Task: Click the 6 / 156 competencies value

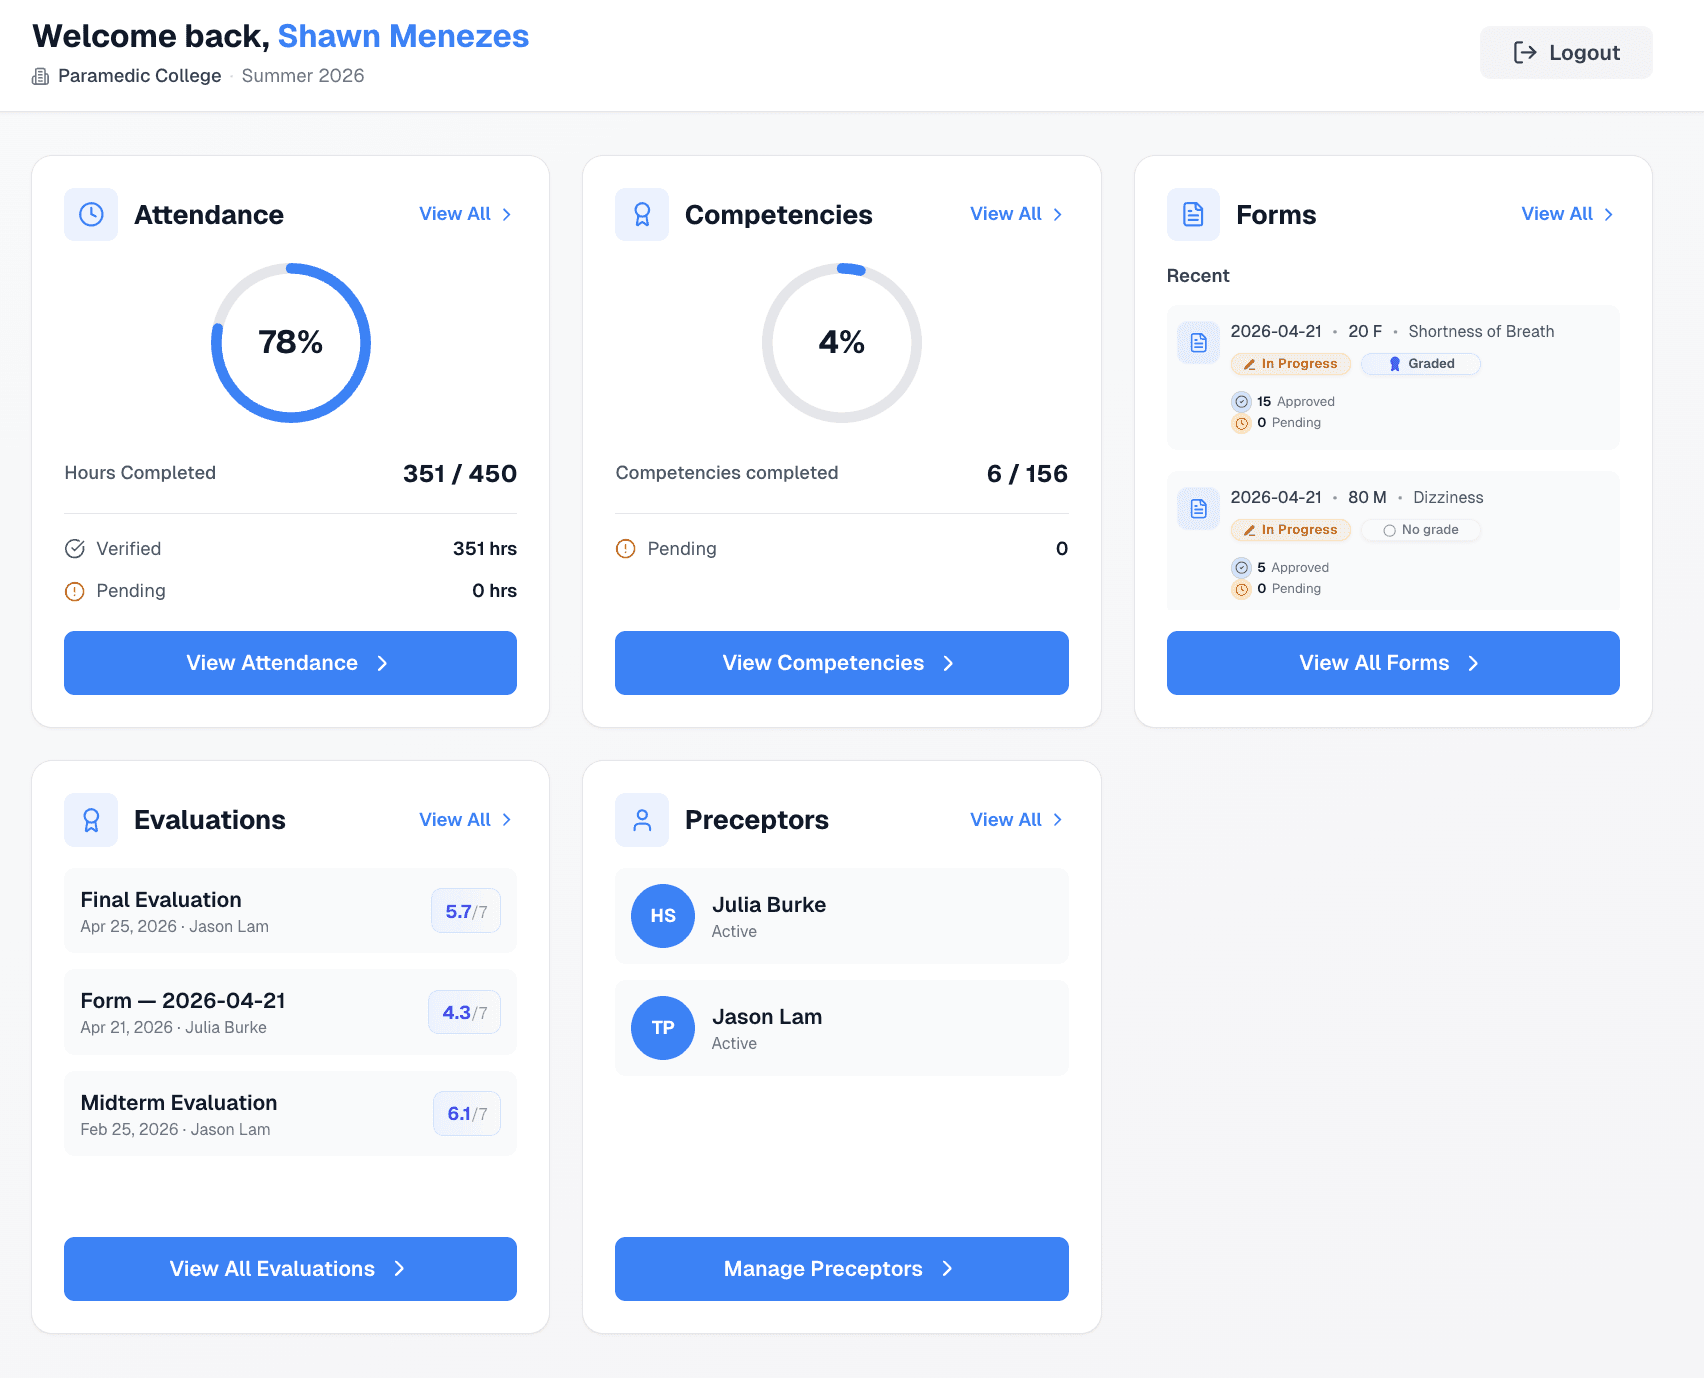Action: (x=1027, y=474)
